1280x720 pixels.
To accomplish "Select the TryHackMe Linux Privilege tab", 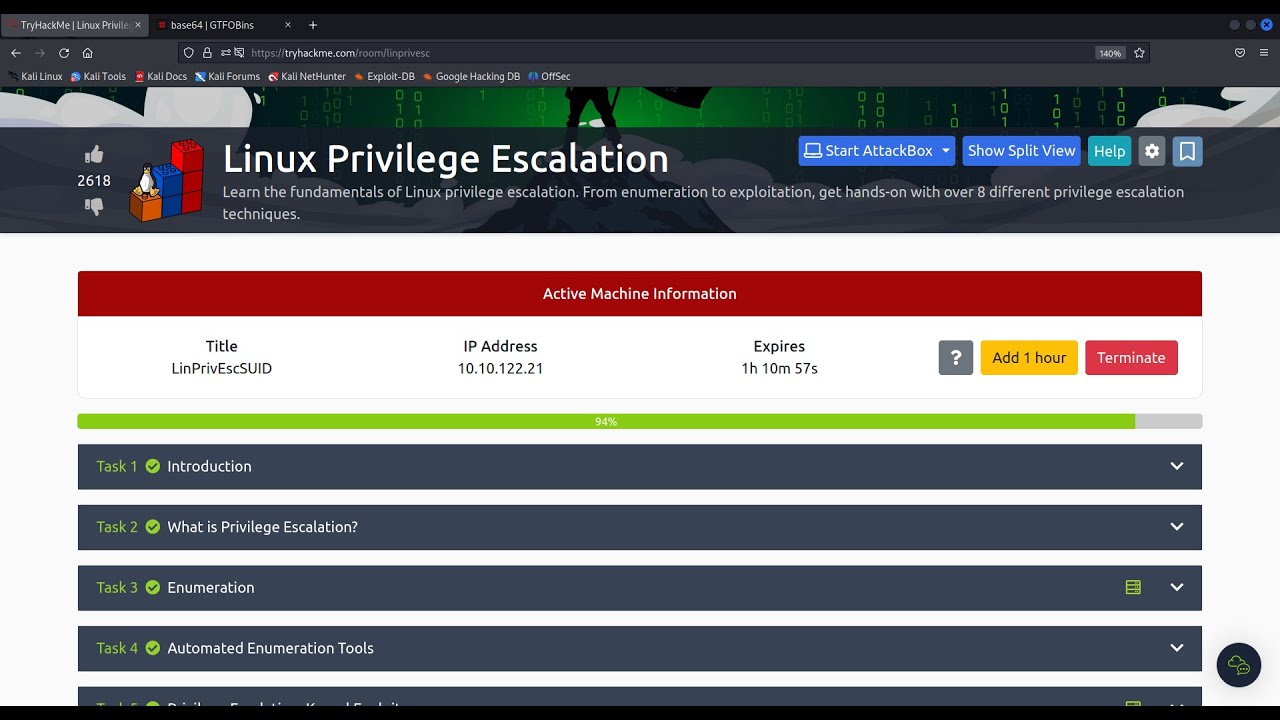I will tap(75, 25).
